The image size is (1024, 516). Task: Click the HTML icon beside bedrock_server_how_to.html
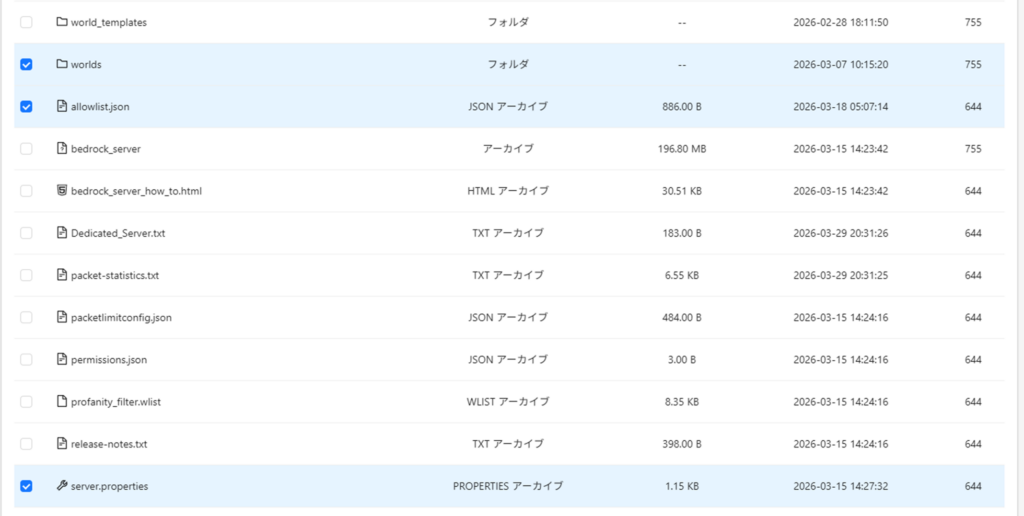tap(62, 191)
